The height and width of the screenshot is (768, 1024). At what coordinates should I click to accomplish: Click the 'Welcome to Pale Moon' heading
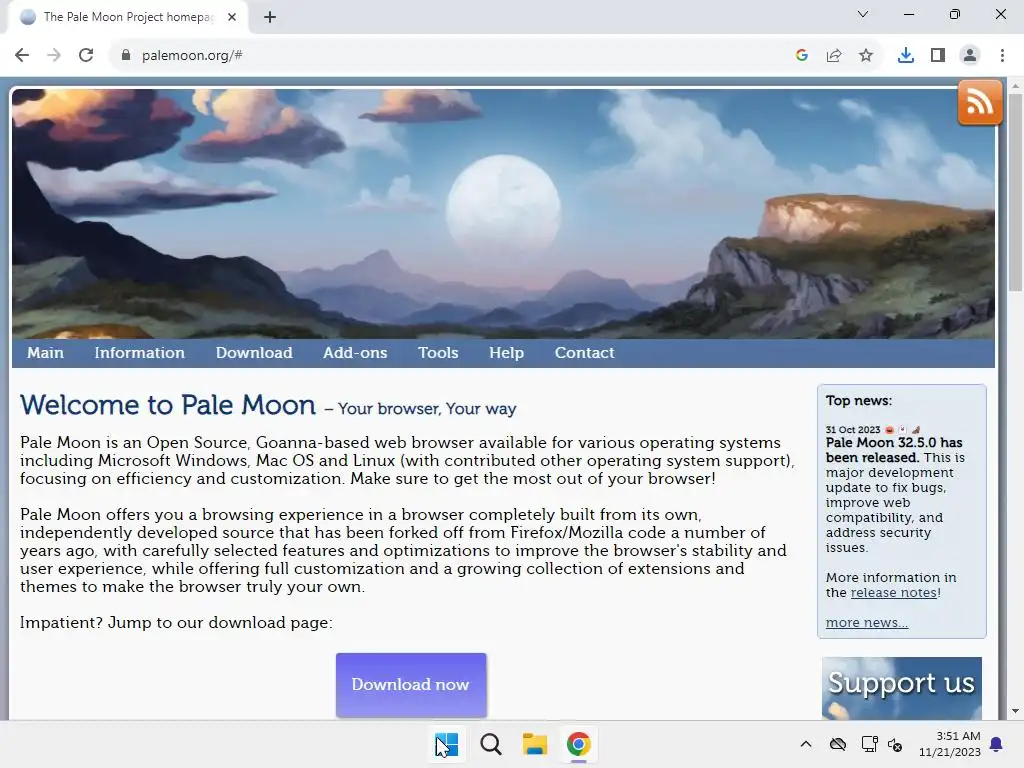coord(168,406)
